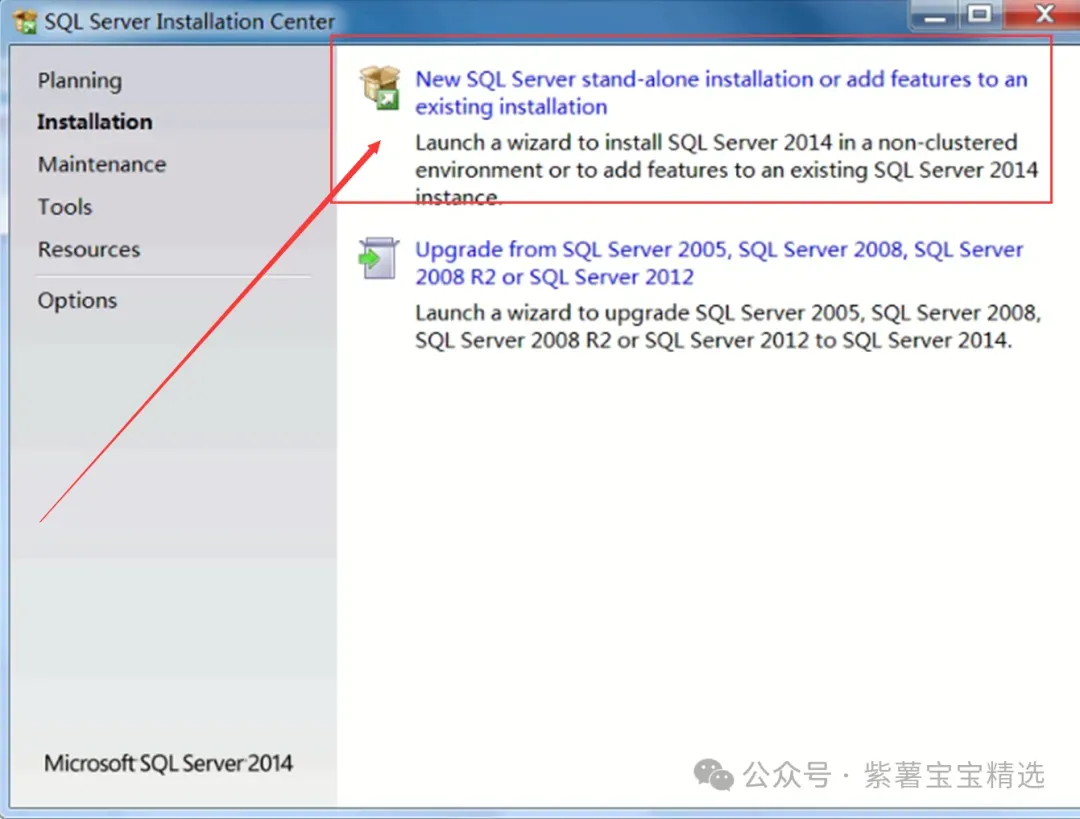Open the Tools section
This screenshot has height=819, width=1080.
(x=65, y=207)
